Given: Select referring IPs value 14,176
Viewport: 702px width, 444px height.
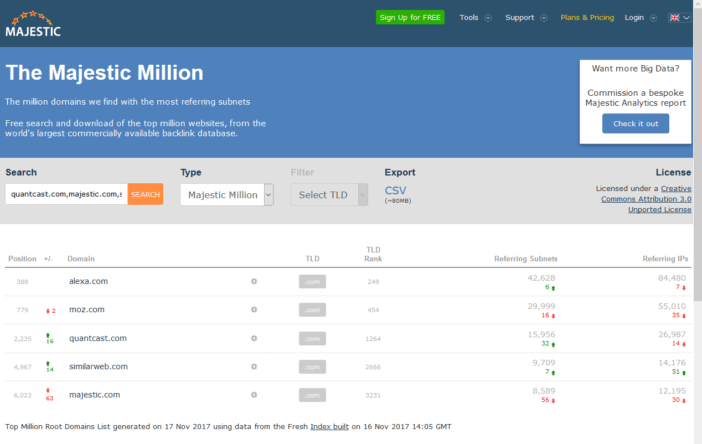Looking at the screenshot, I should pyautogui.click(x=672, y=363).
